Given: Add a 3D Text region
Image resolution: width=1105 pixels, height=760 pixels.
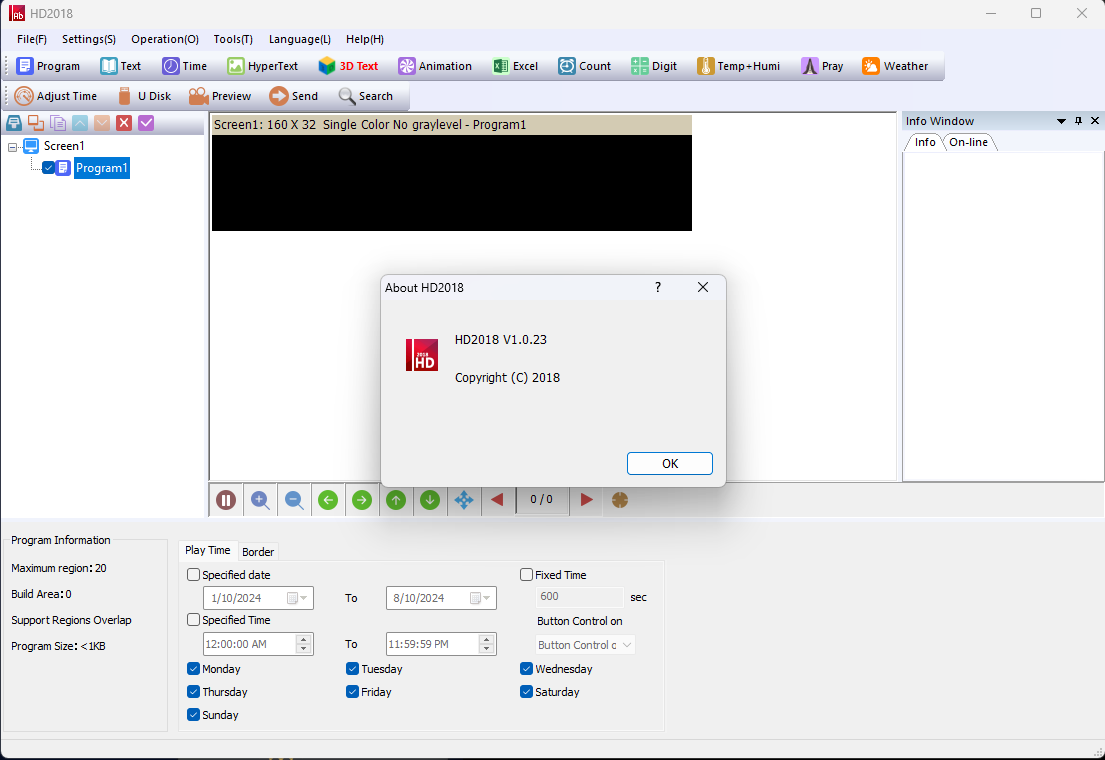Looking at the screenshot, I should tap(348, 66).
